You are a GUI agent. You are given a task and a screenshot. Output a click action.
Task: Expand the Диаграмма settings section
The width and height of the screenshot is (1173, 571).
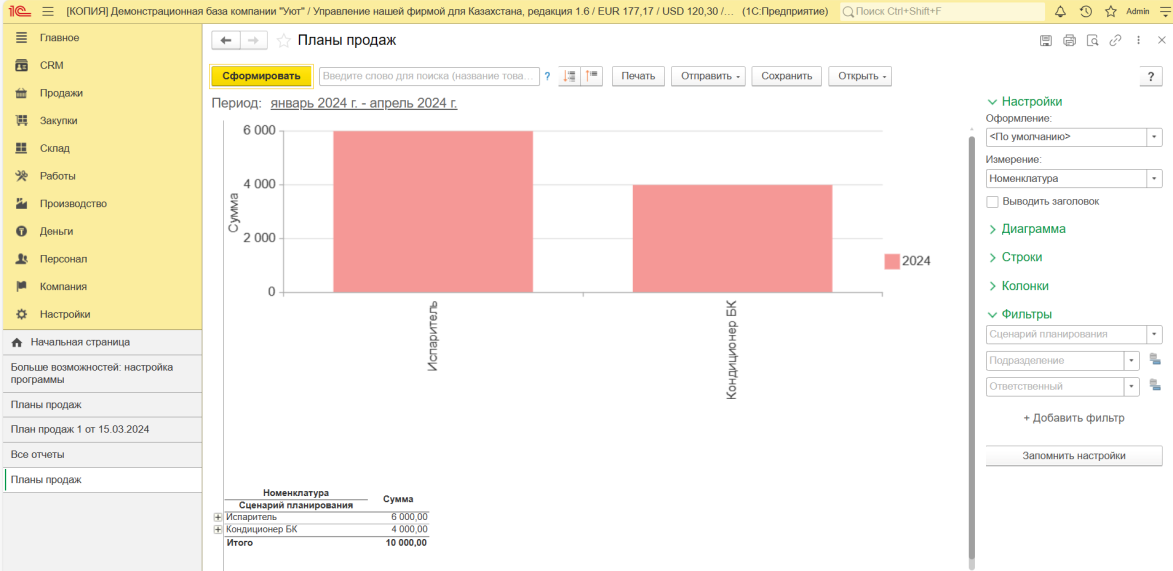click(1033, 229)
